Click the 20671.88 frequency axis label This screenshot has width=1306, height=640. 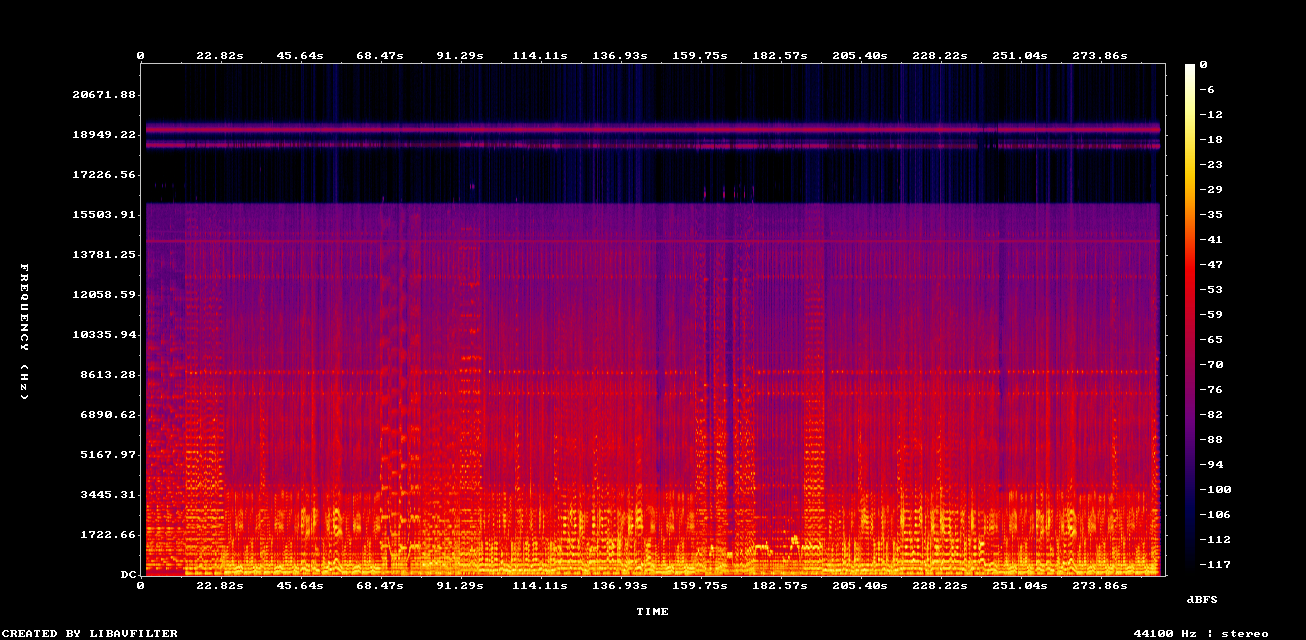(105, 95)
